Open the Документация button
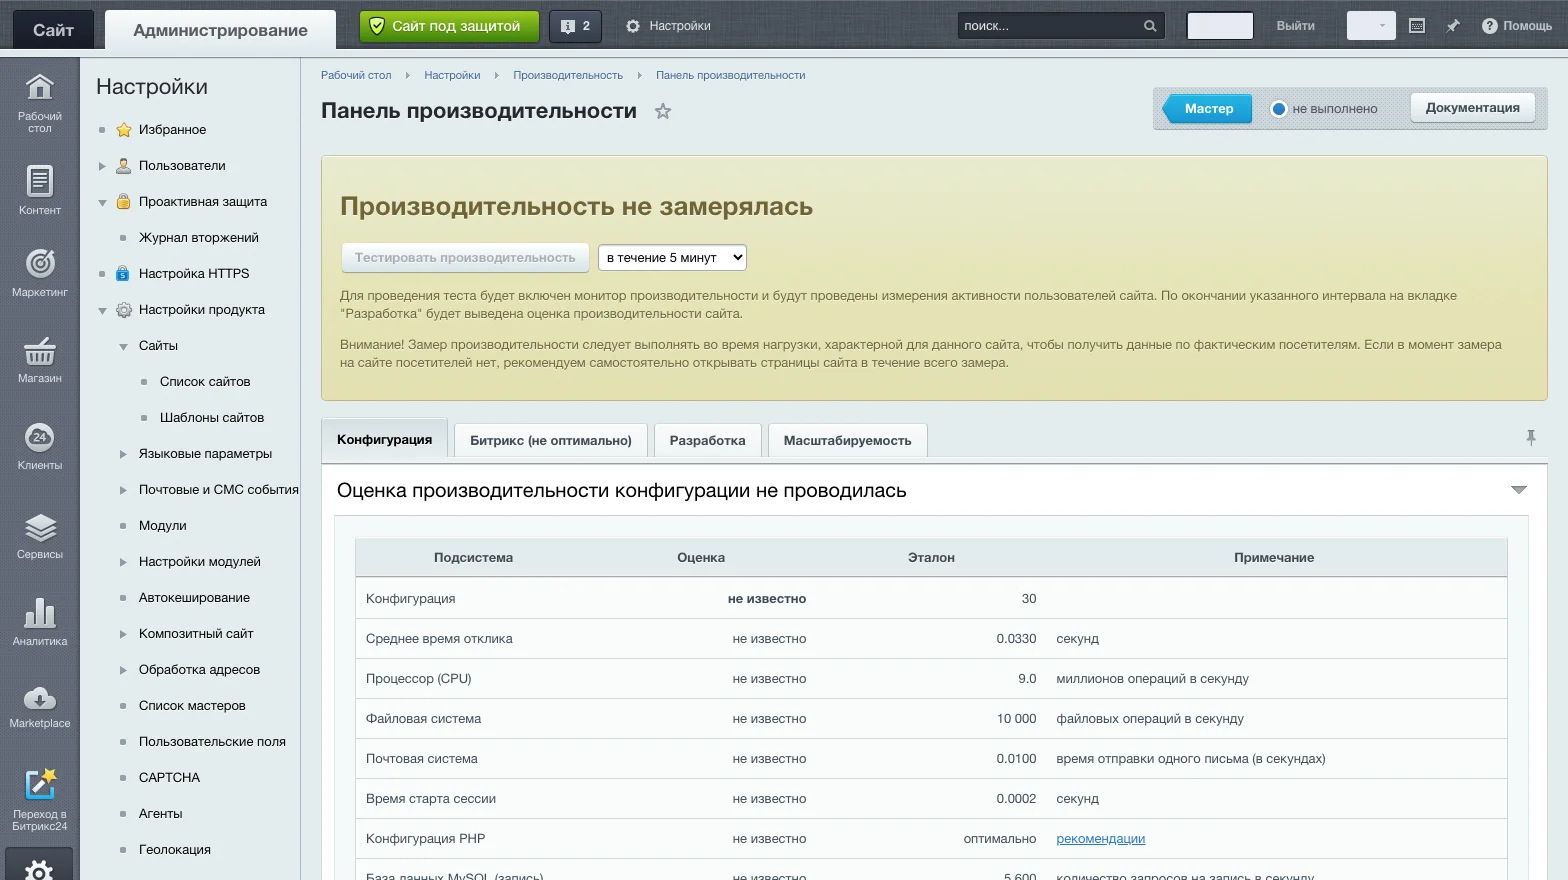The image size is (1568, 880). click(1473, 108)
